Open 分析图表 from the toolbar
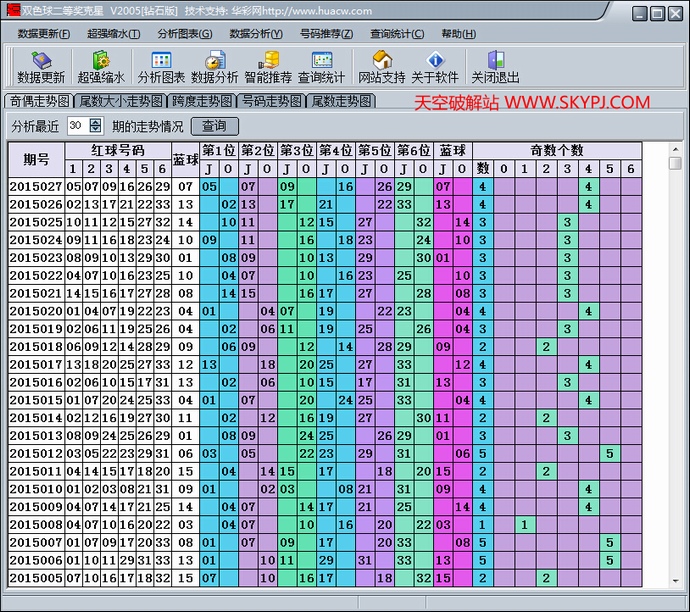 (x=161, y=67)
